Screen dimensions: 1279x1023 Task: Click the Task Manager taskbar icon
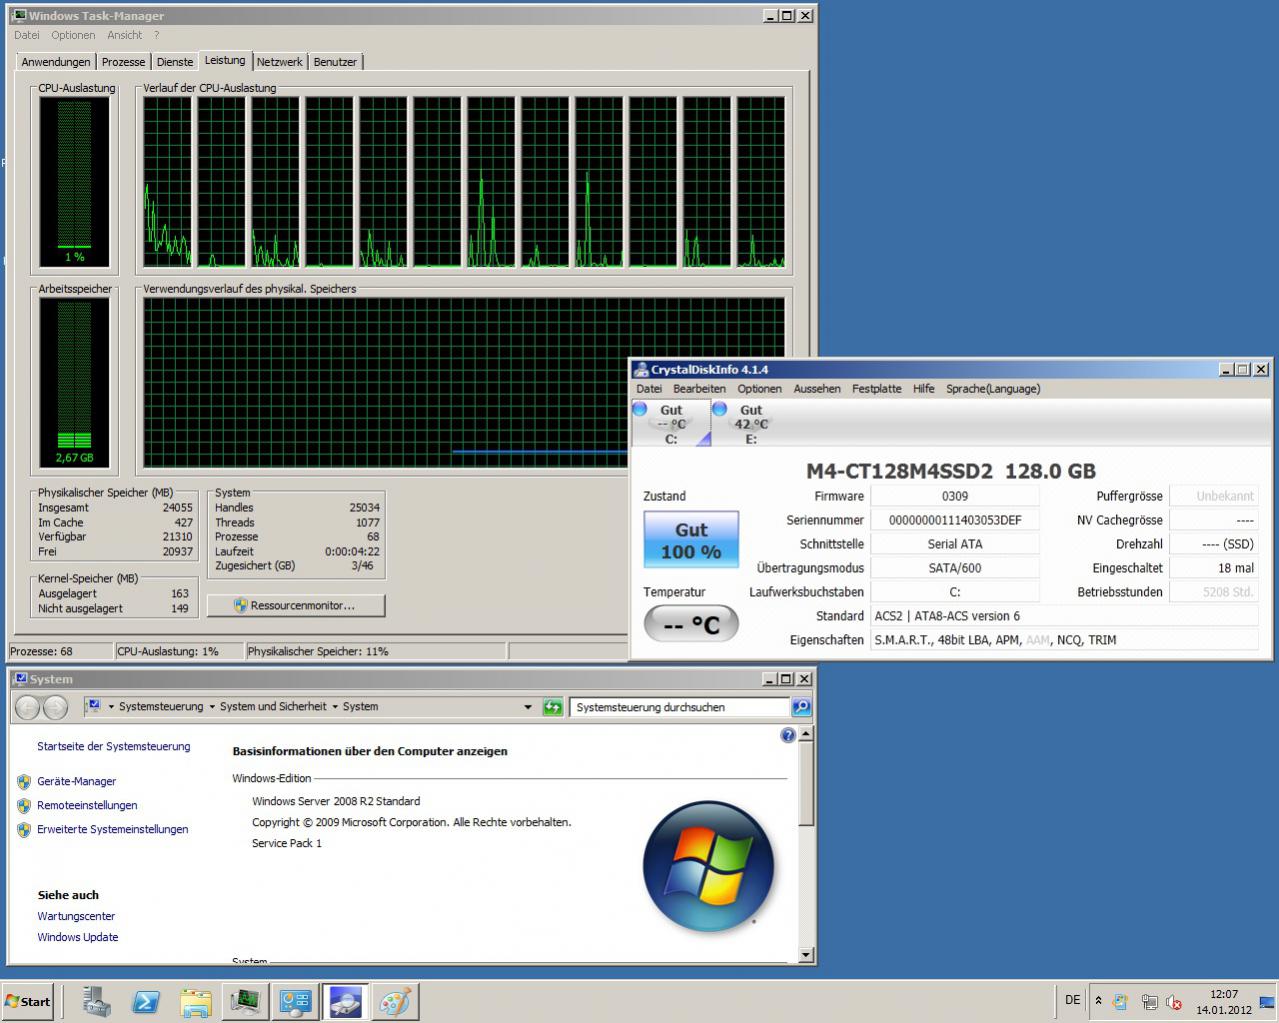(246, 1001)
